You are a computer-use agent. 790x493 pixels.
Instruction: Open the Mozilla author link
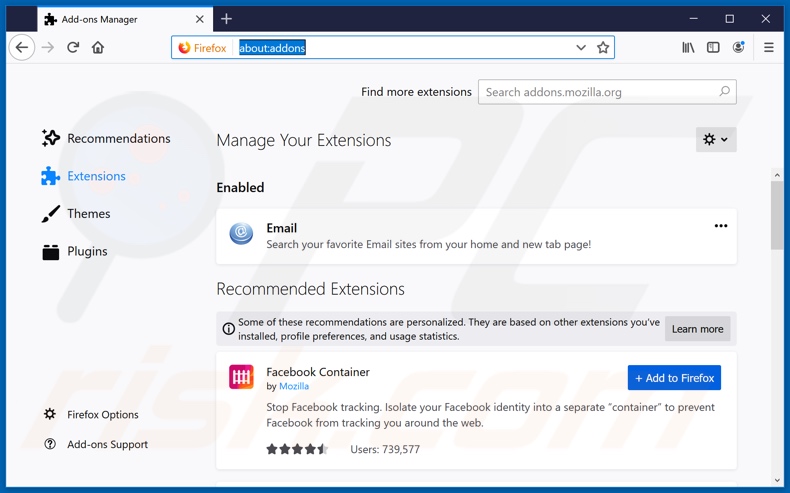point(294,386)
